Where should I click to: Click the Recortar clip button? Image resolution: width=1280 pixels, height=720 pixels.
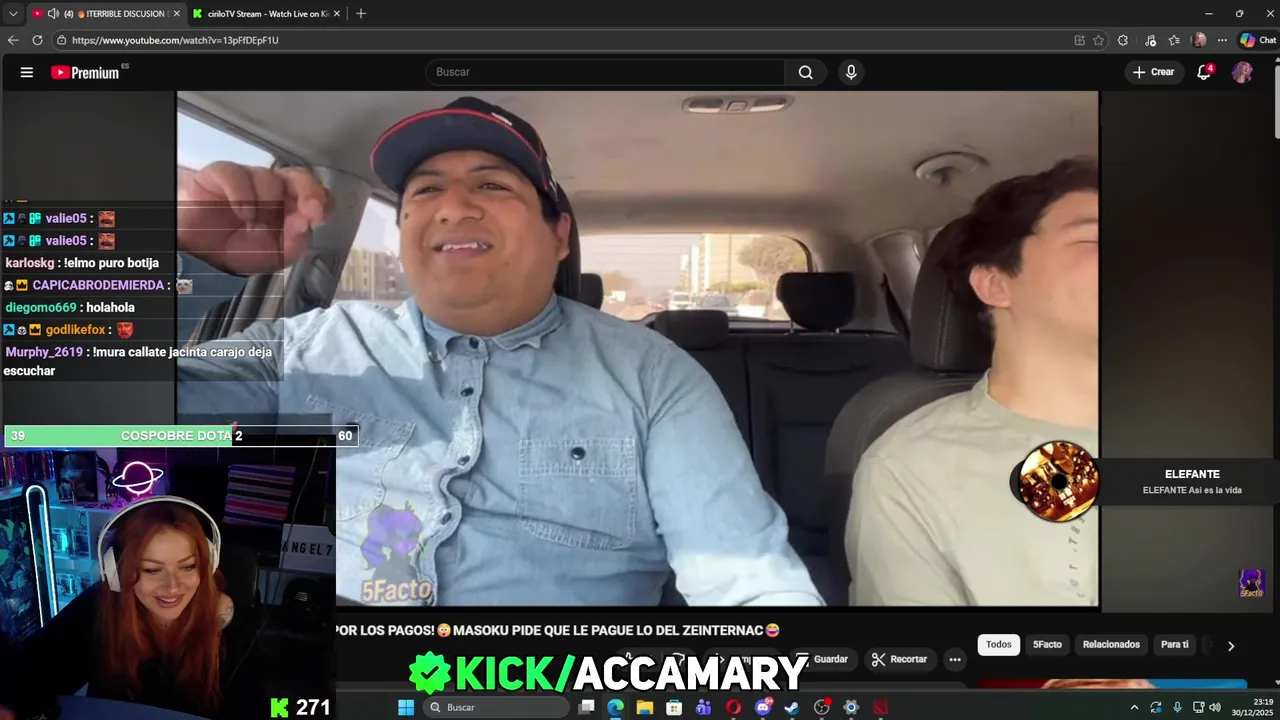coord(899,659)
